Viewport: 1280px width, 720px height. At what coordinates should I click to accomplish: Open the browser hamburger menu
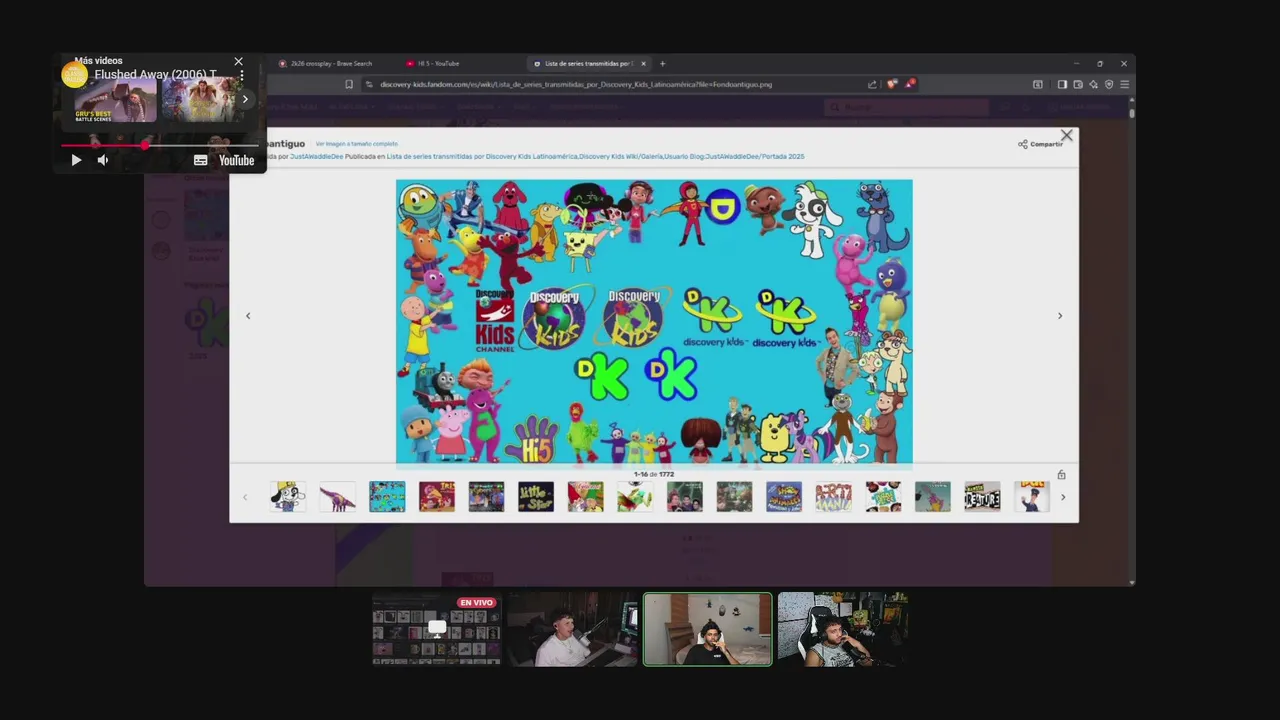pos(1124,84)
